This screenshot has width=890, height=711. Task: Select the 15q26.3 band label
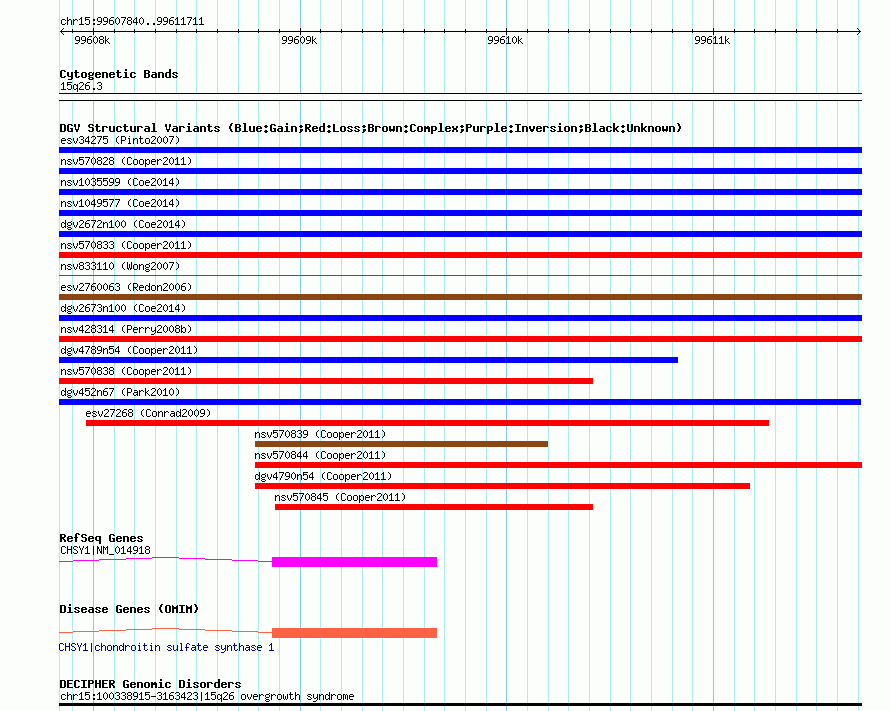tap(81, 86)
